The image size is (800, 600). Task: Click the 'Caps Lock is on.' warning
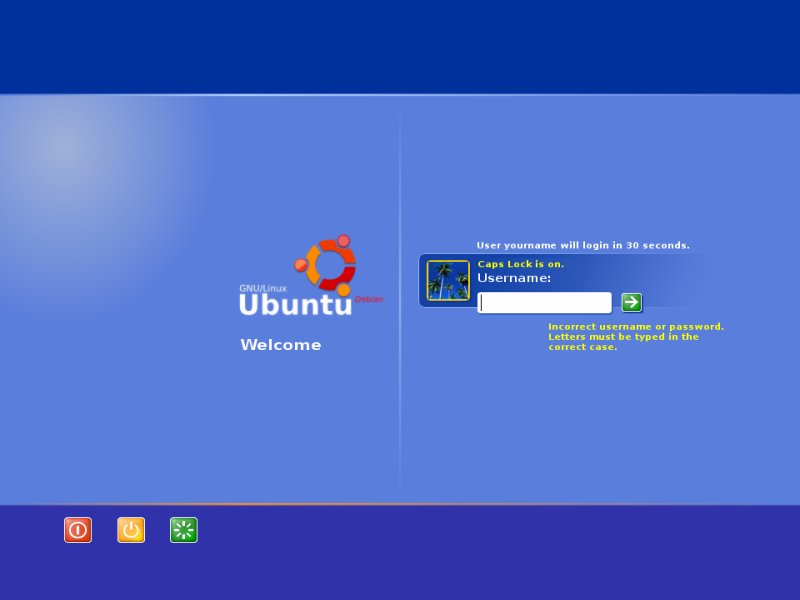pyautogui.click(x=520, y=264)
